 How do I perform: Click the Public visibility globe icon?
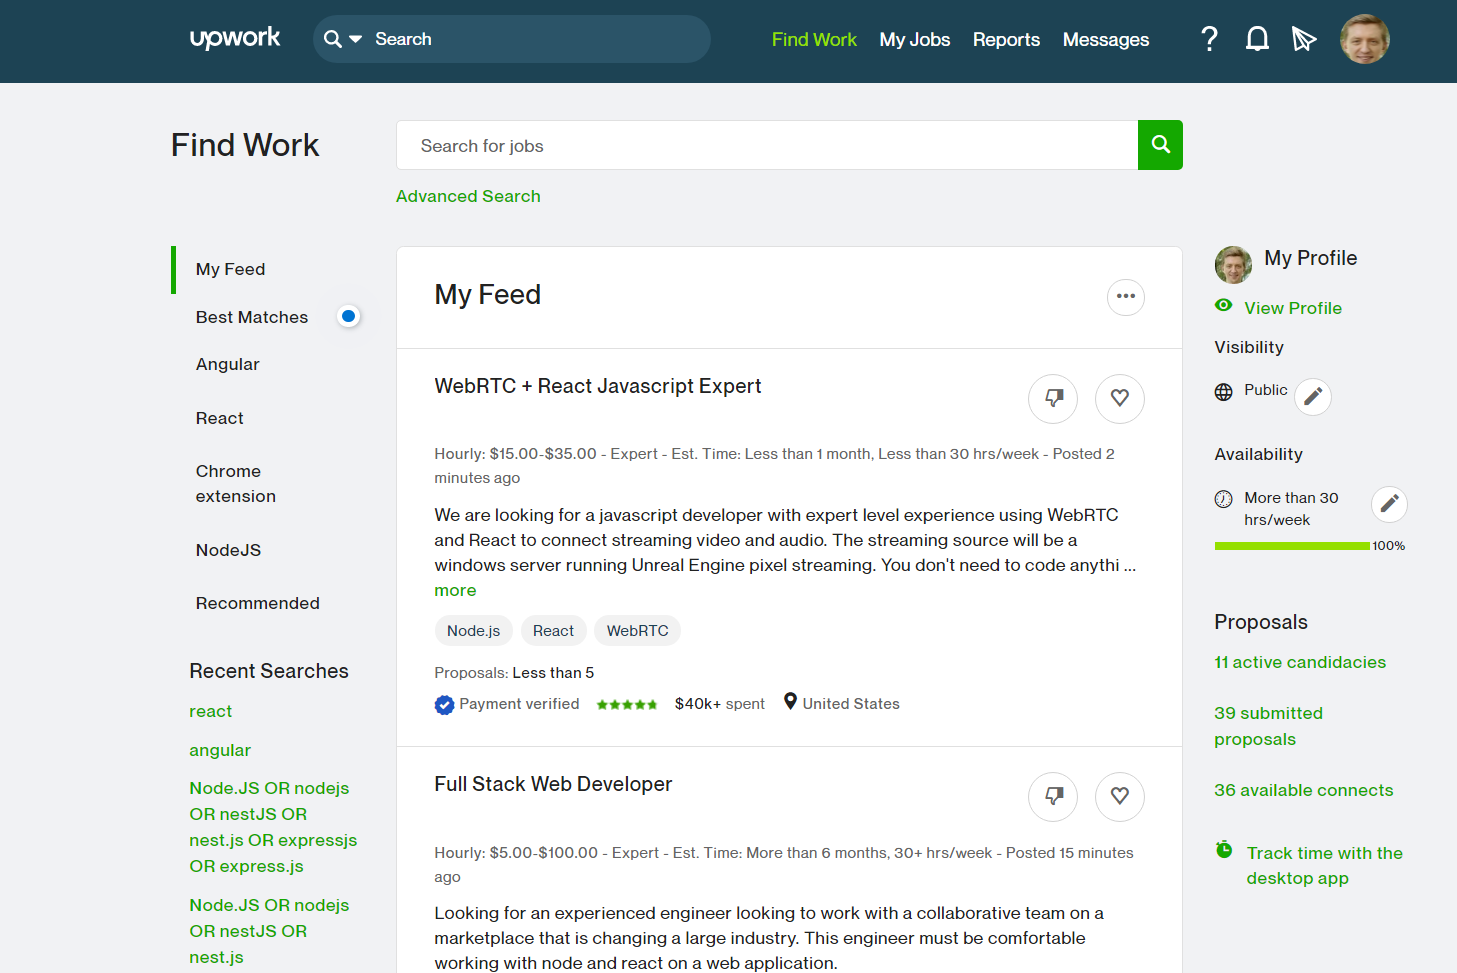click(1223, 392)
